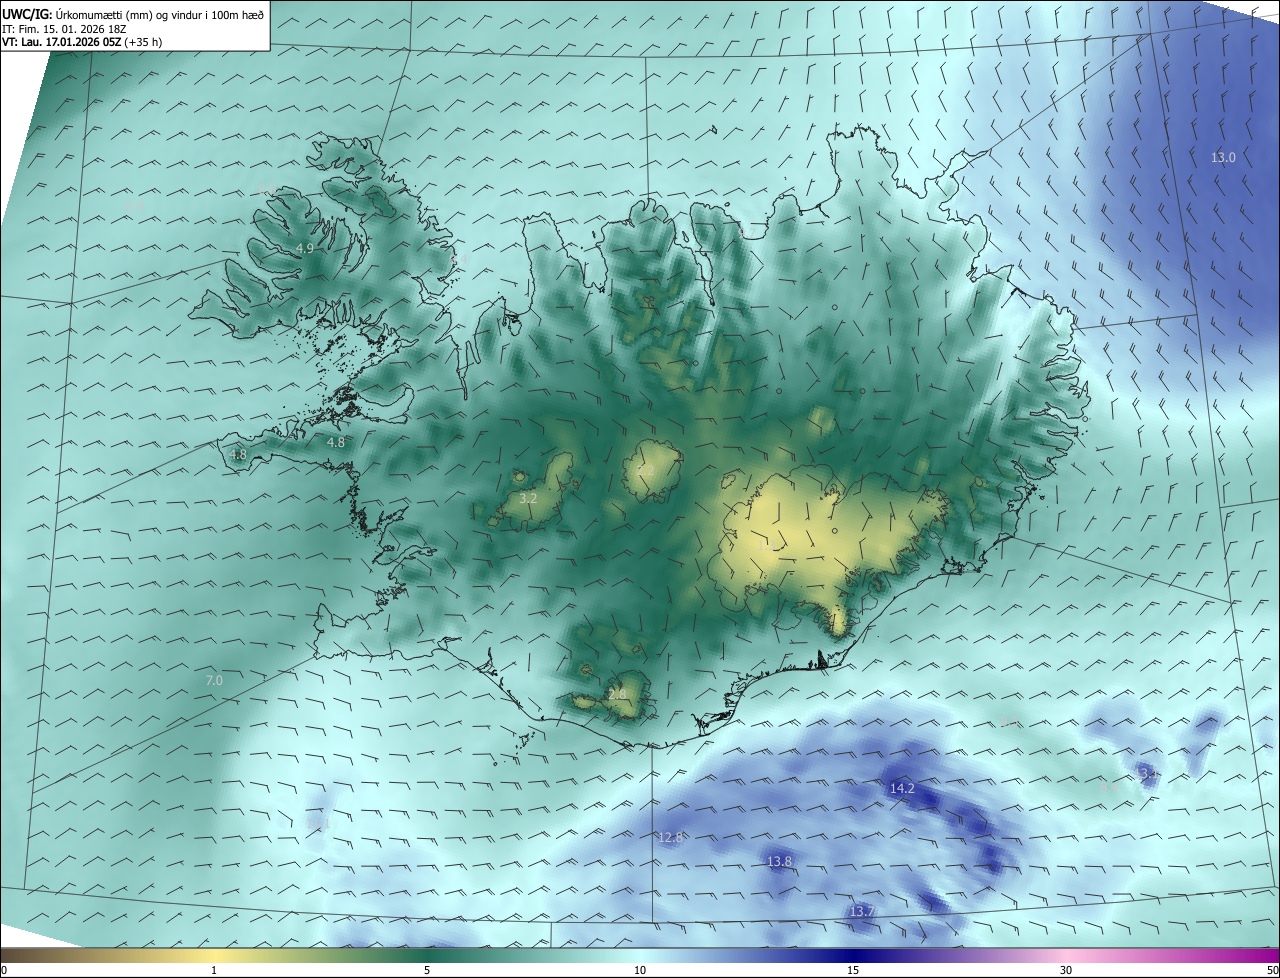The image size is (1280, 978).
Task: Click the colour scale label "10"
Action: click(640, 970)
